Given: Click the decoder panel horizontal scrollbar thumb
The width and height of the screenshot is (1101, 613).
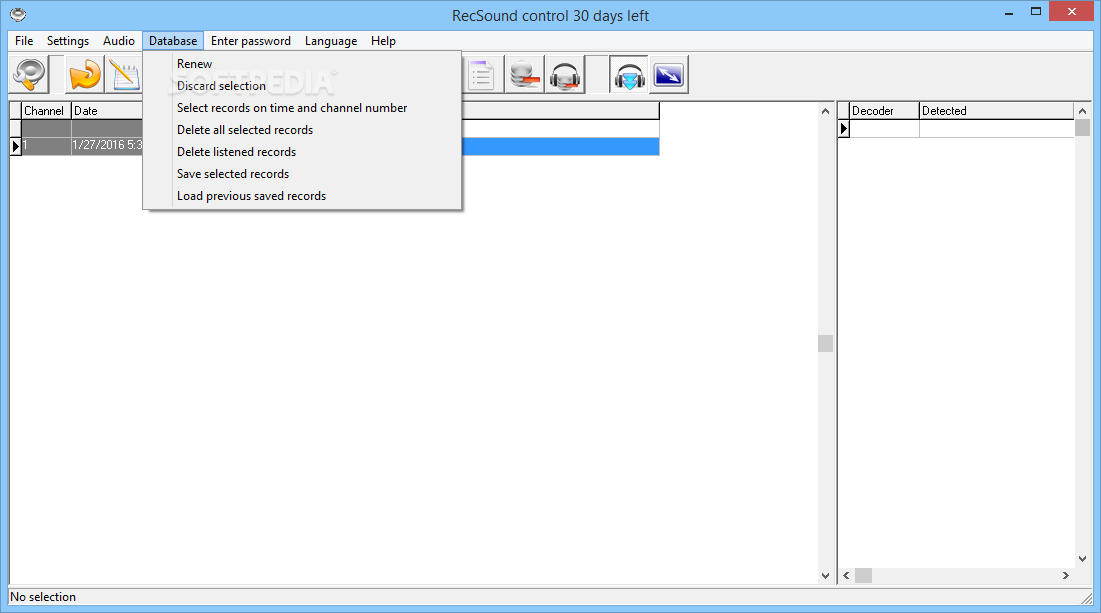Looking at the screenshot, I should [863, 575].
